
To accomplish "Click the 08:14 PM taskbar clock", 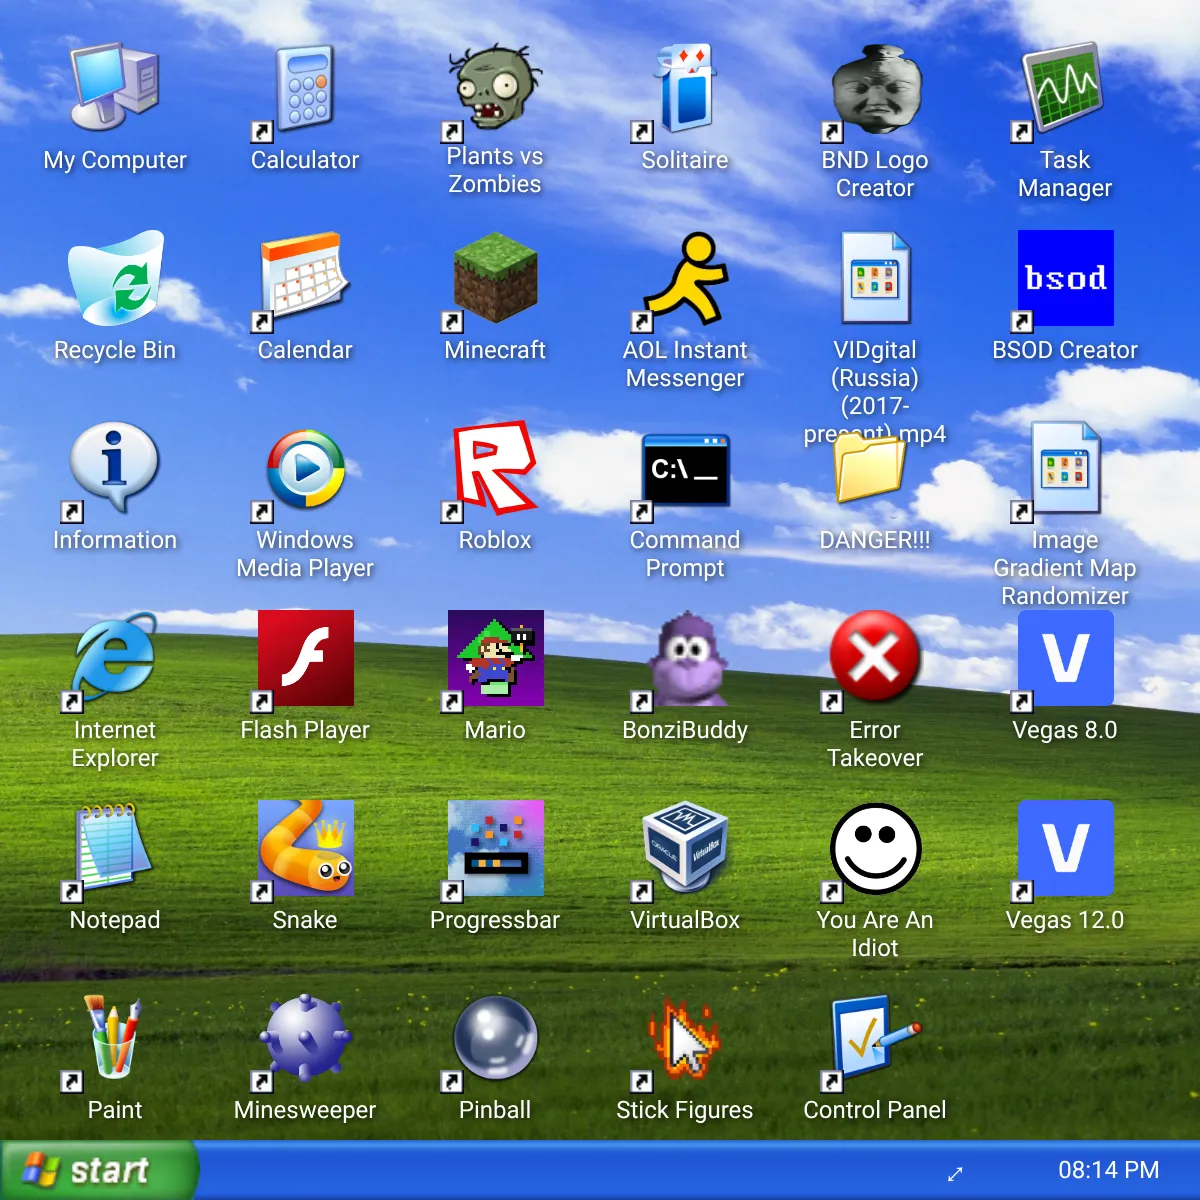I will (x=1108, y=1170).
